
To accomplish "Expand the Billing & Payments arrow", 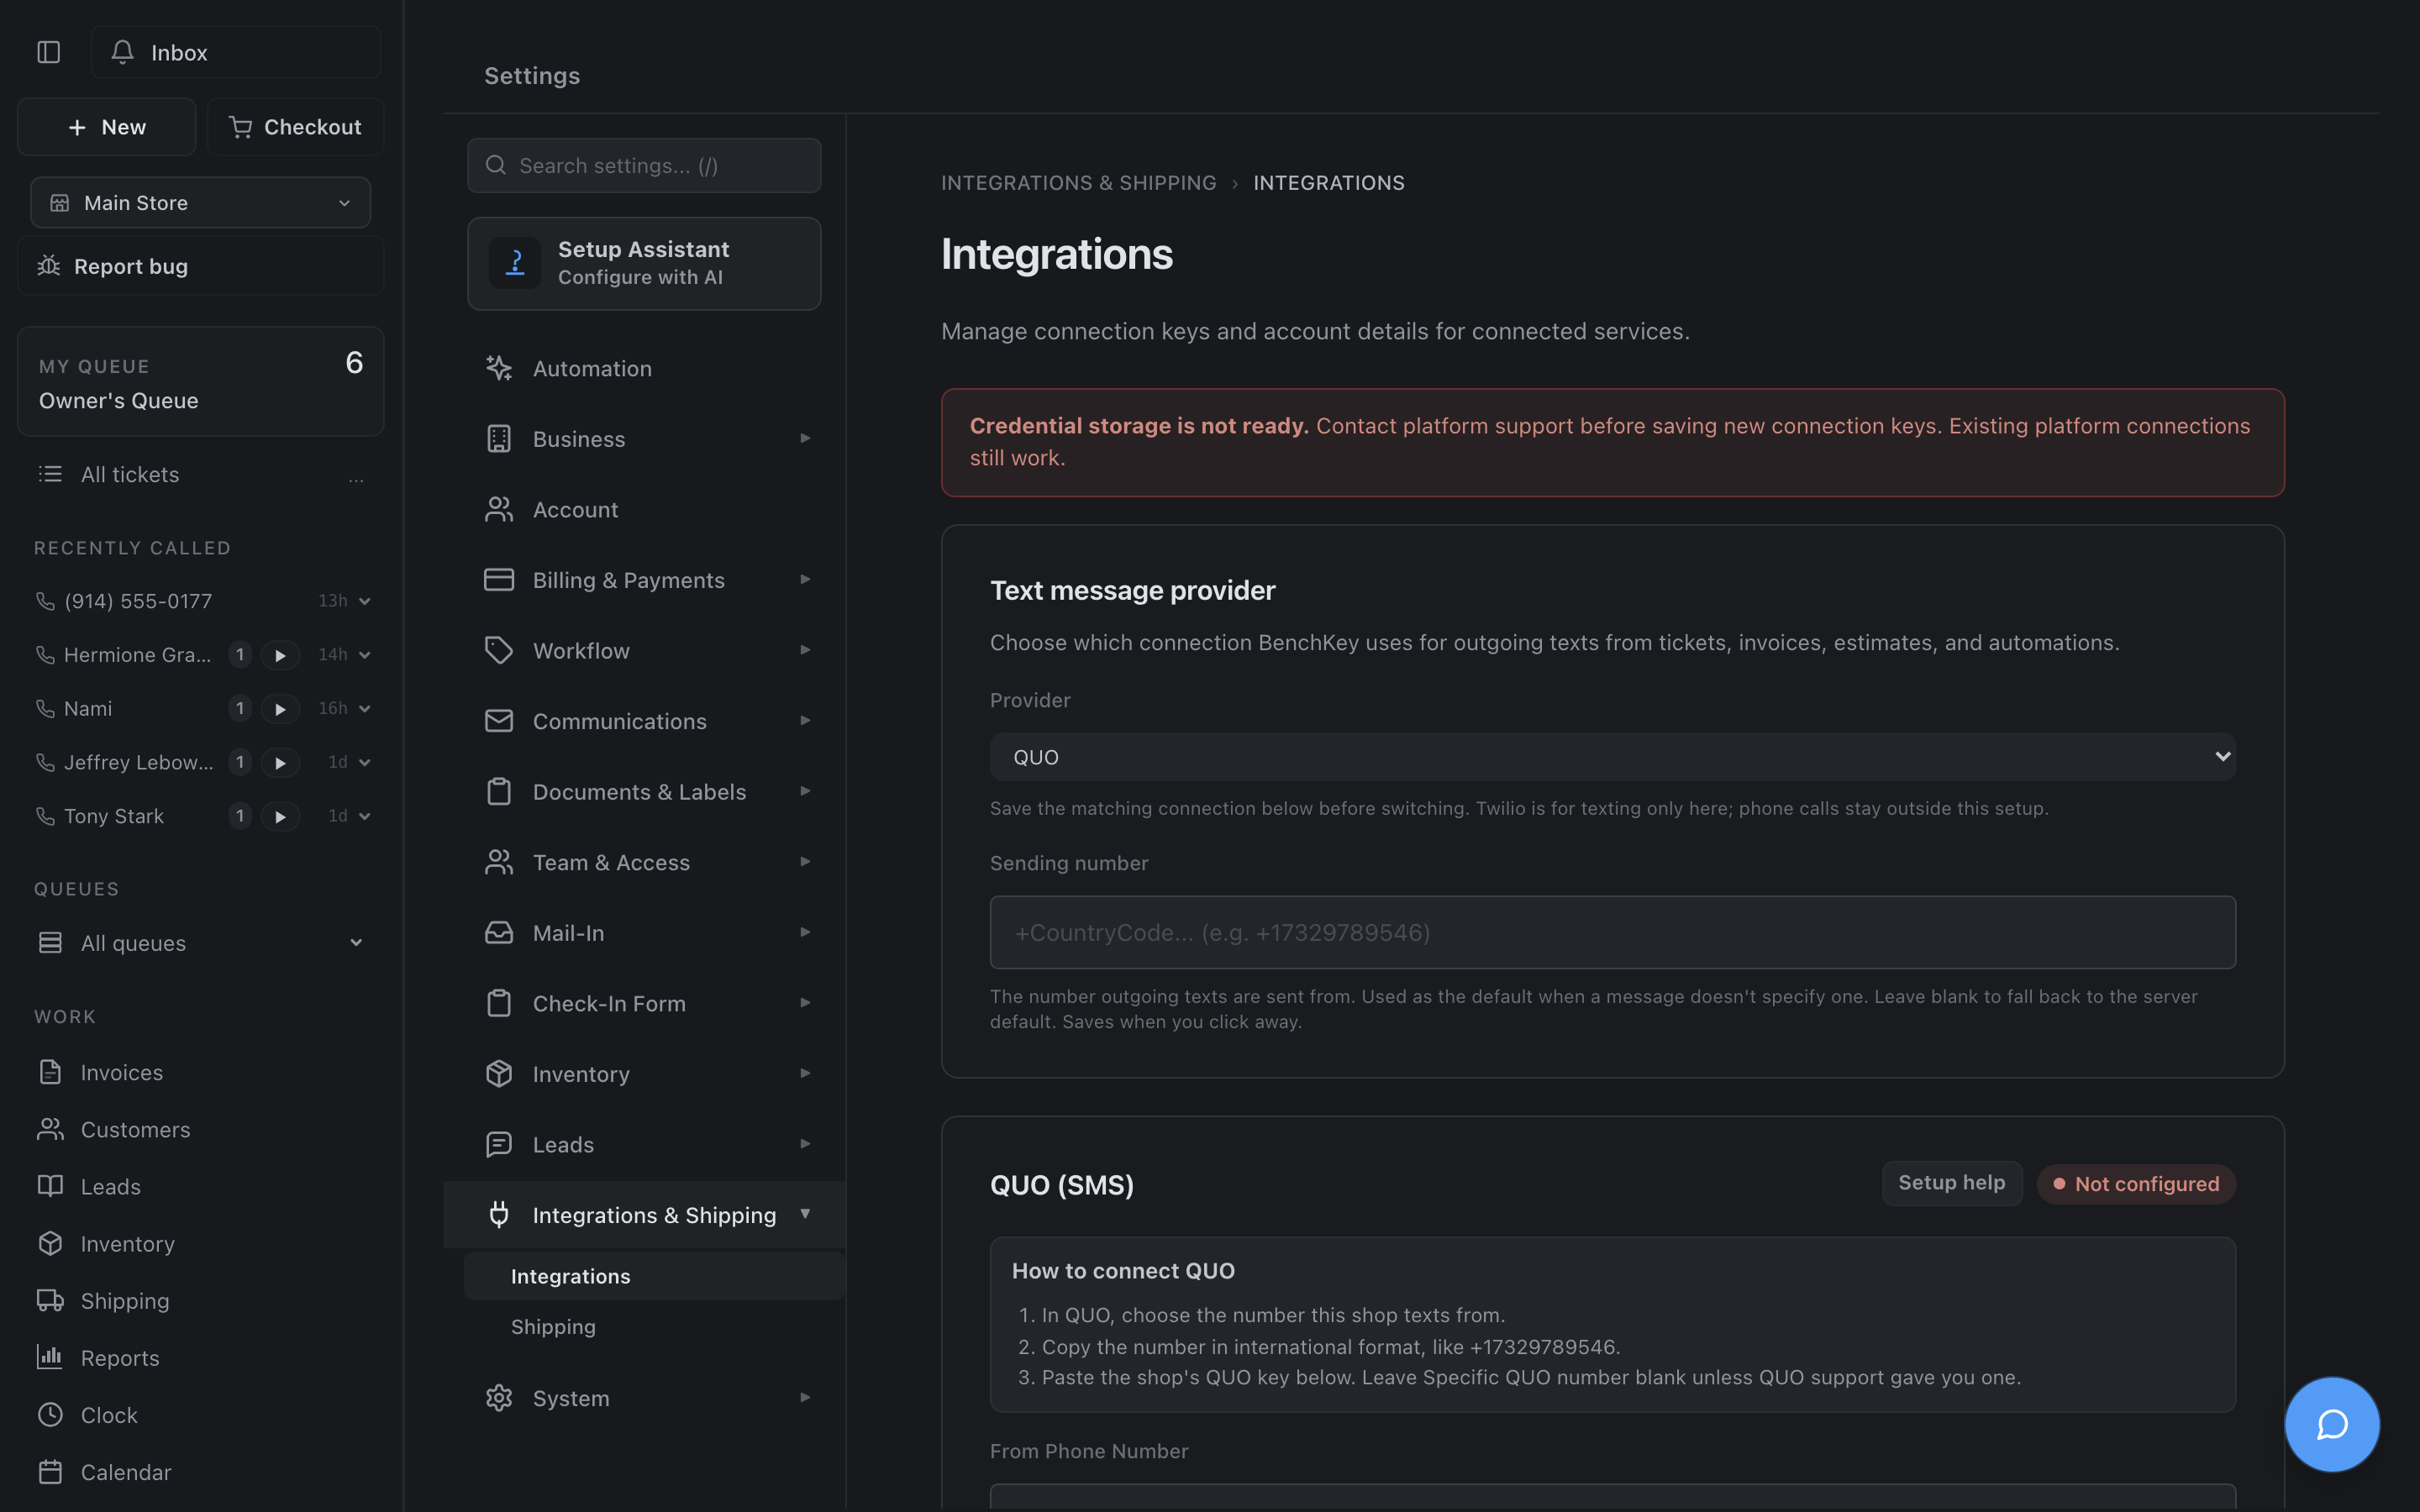I will pyautogui.click(x=805, y=579).
